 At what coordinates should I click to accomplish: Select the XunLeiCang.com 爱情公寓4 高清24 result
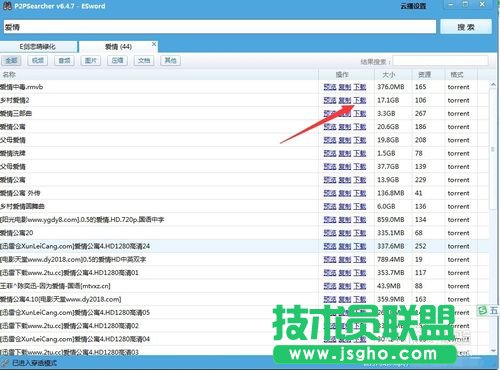pyautogui.click(x=75, y=246)
